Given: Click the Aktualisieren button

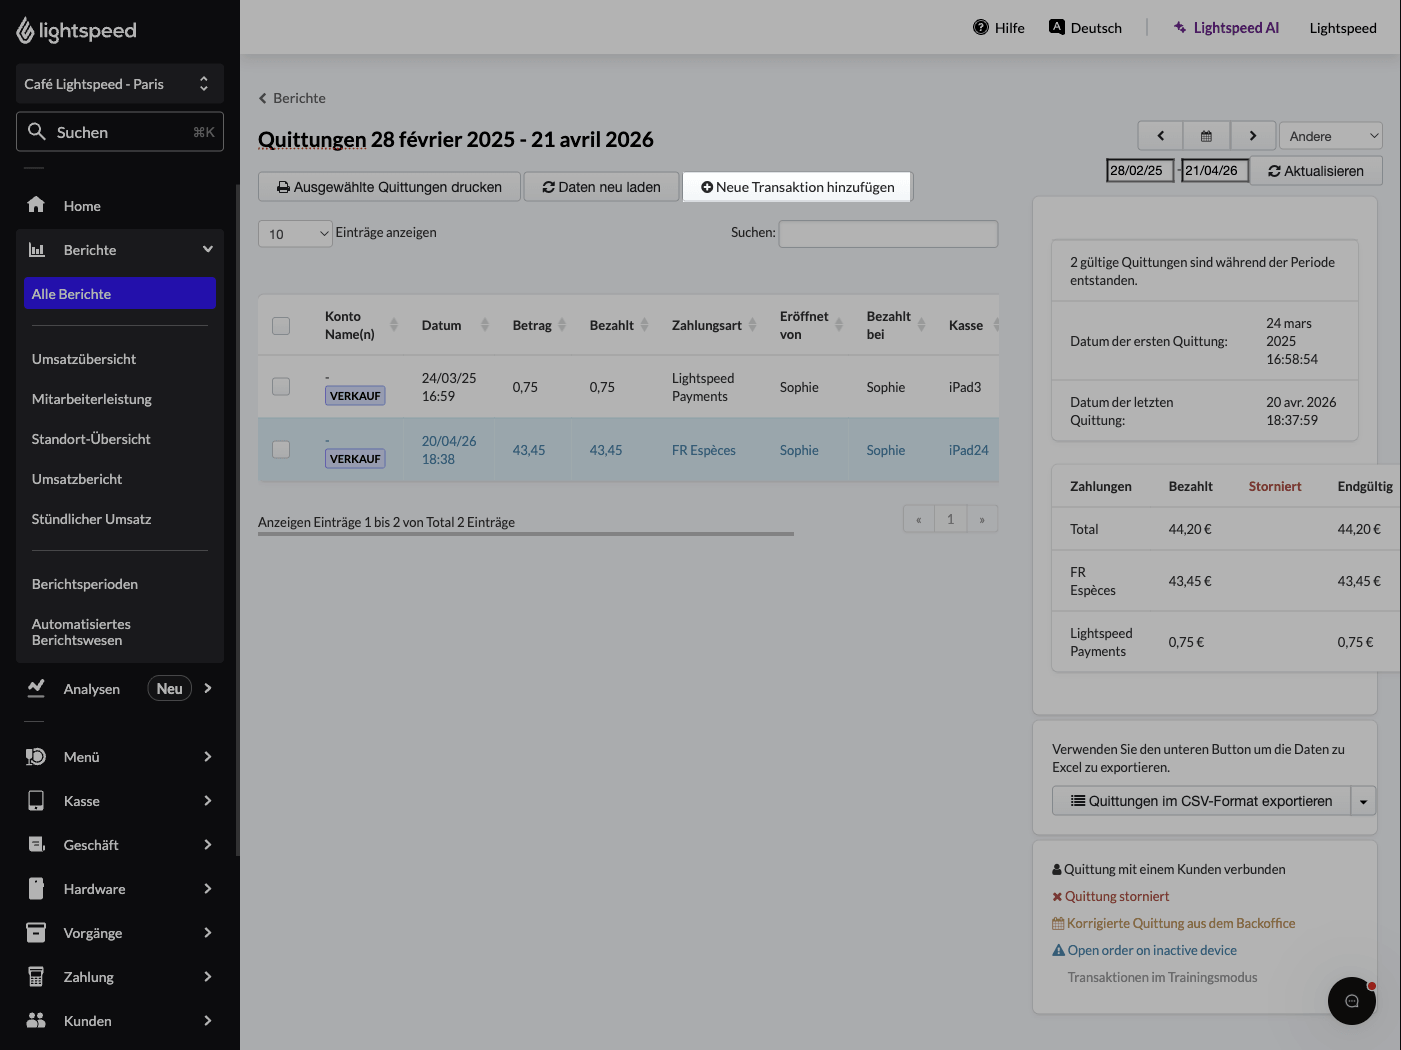Looking at the screenshot, I should click(1316, 171).
